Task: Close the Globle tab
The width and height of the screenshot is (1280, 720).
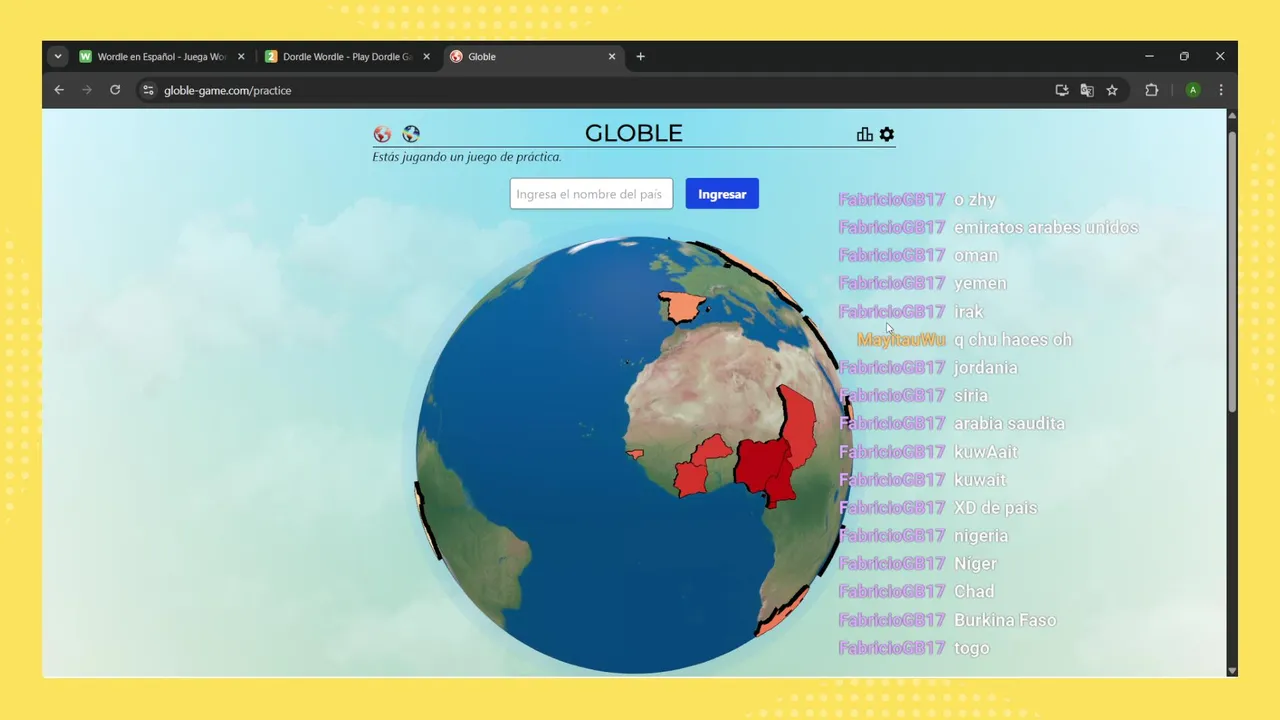Action: click(612, 57)
